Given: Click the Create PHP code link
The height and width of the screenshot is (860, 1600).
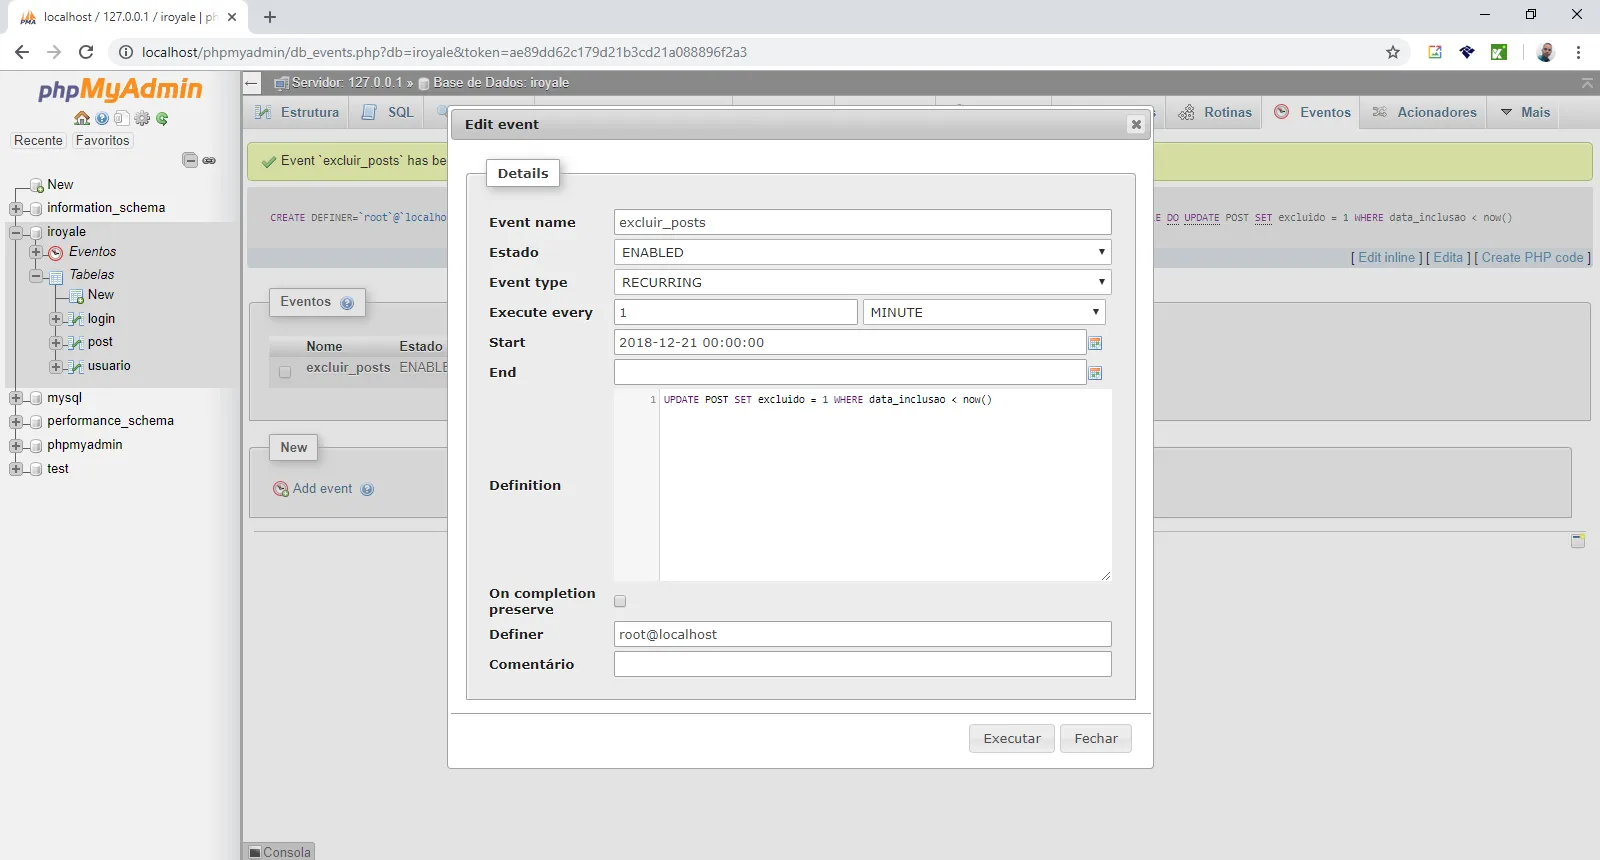Looking at the screenshot, I should click(1532, 257).
